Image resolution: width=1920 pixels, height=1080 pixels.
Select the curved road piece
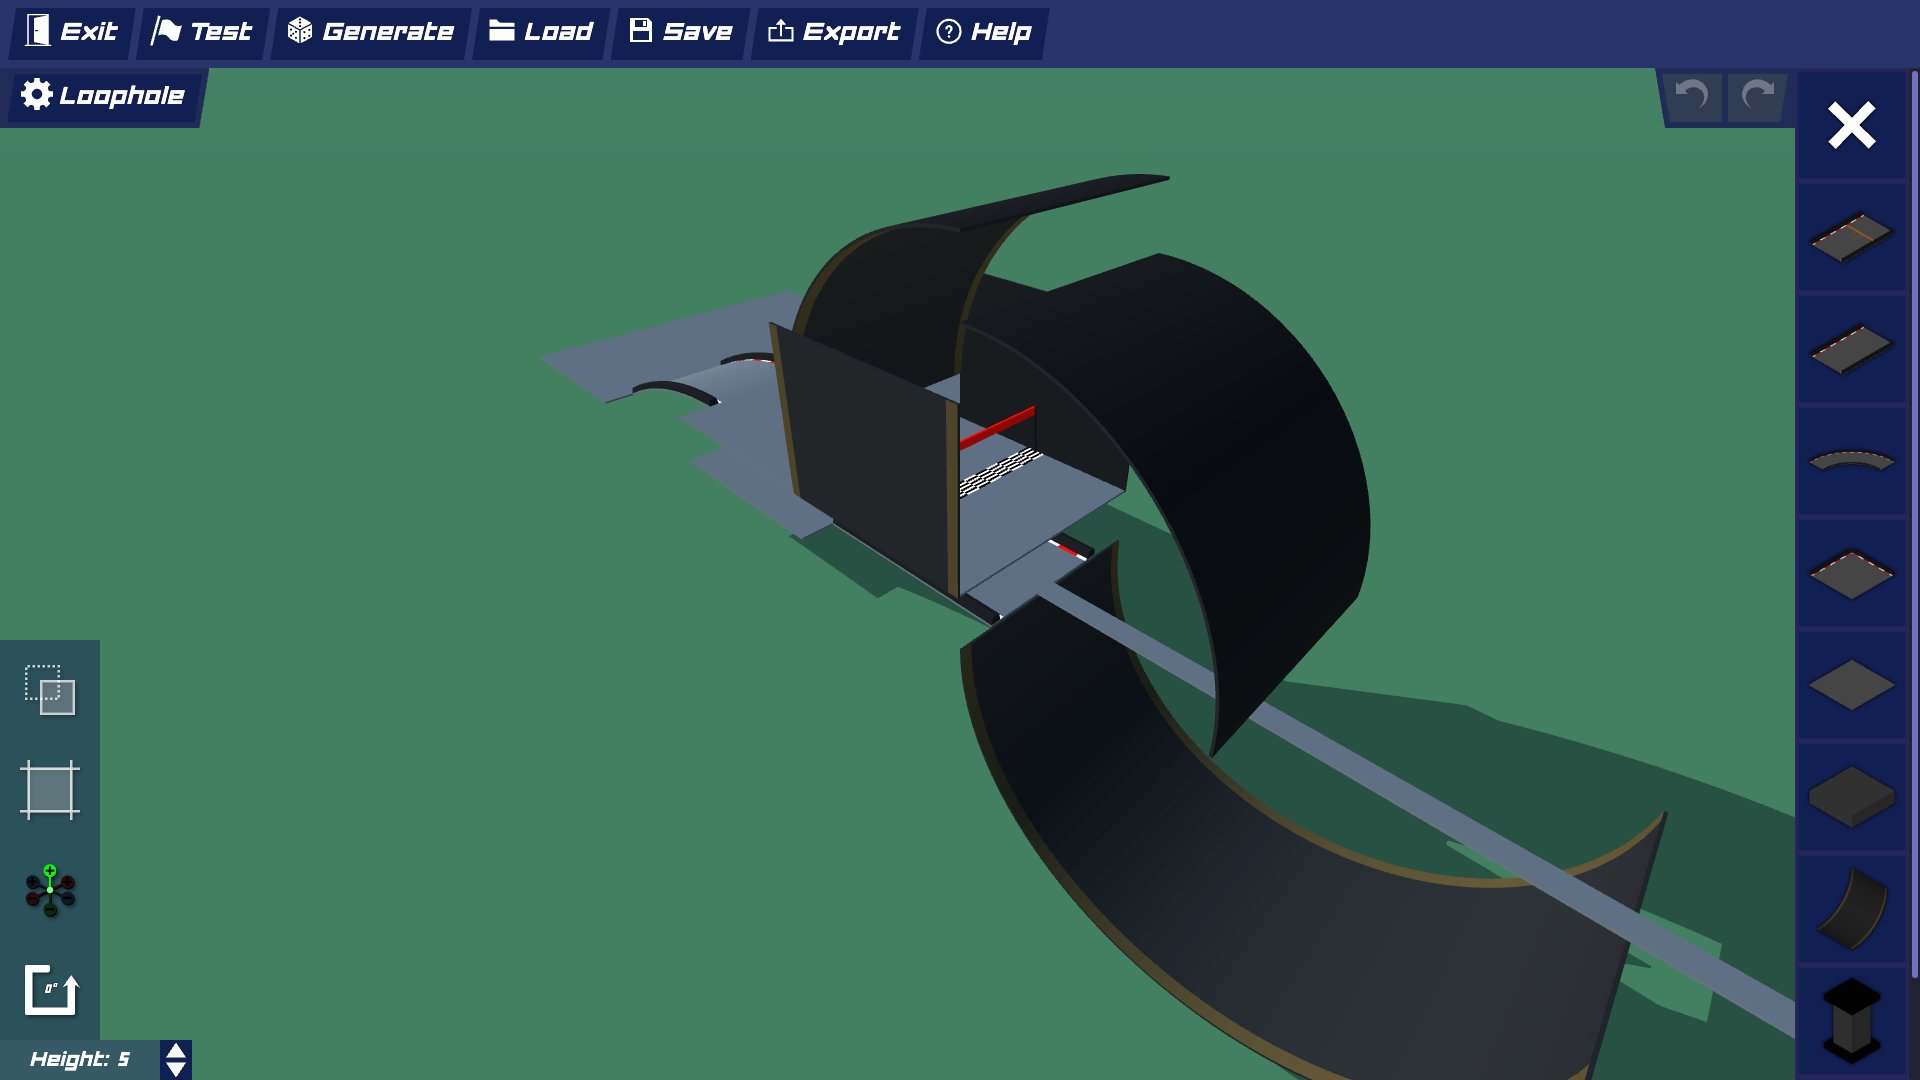tap(1850, 460)
